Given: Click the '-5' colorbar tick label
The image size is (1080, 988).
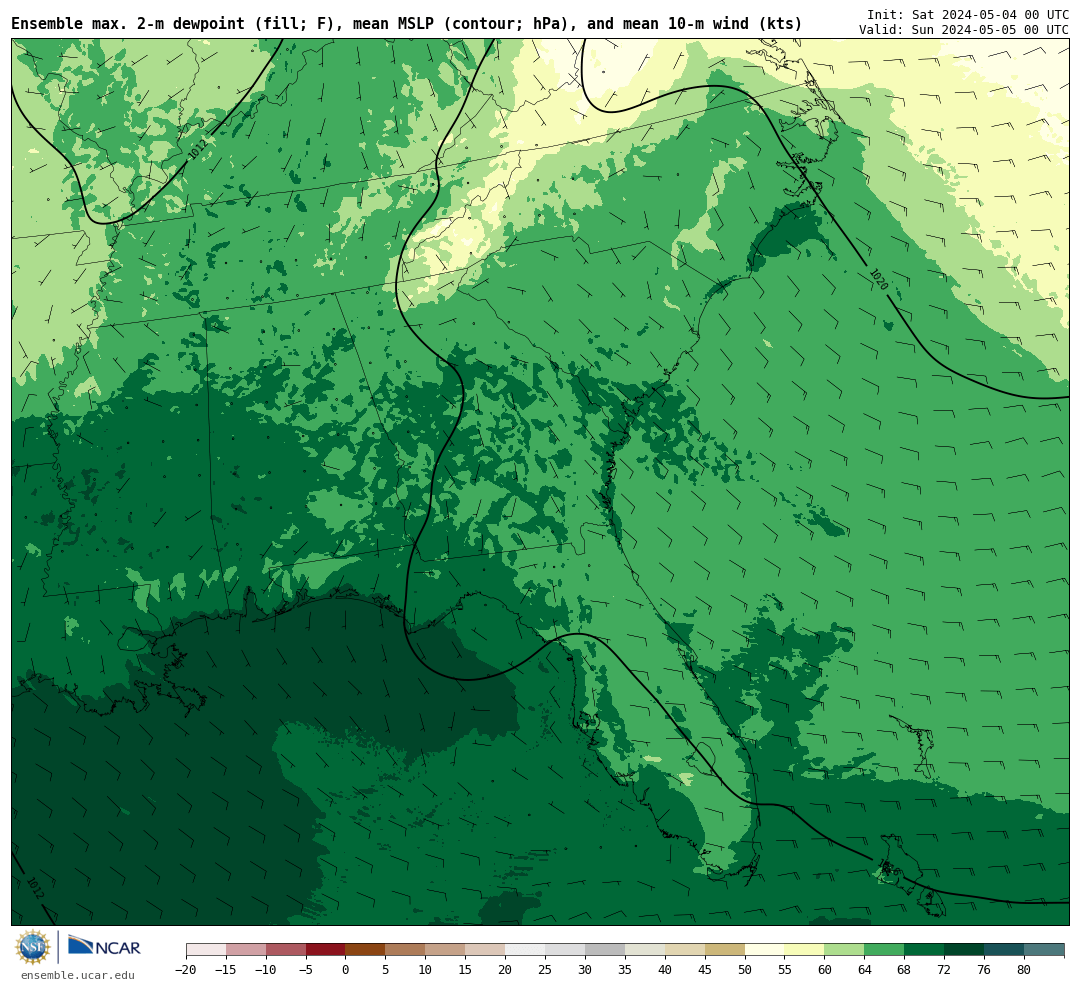Looking at the screenshot, I should (306, 970).
